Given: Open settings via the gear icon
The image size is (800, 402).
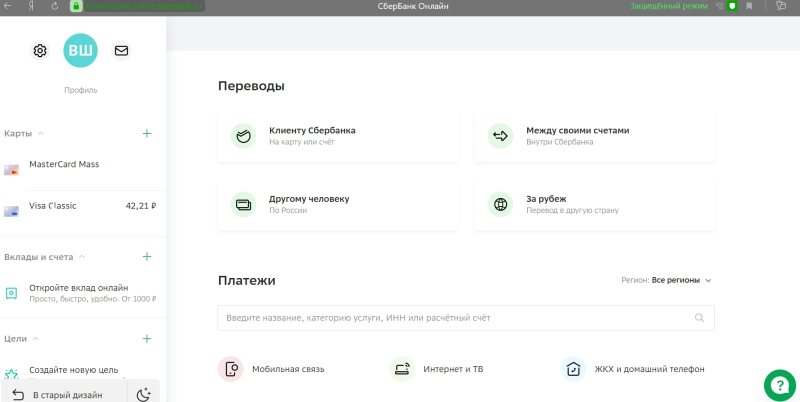Looking at the screenshot, I should coord(40,51).
